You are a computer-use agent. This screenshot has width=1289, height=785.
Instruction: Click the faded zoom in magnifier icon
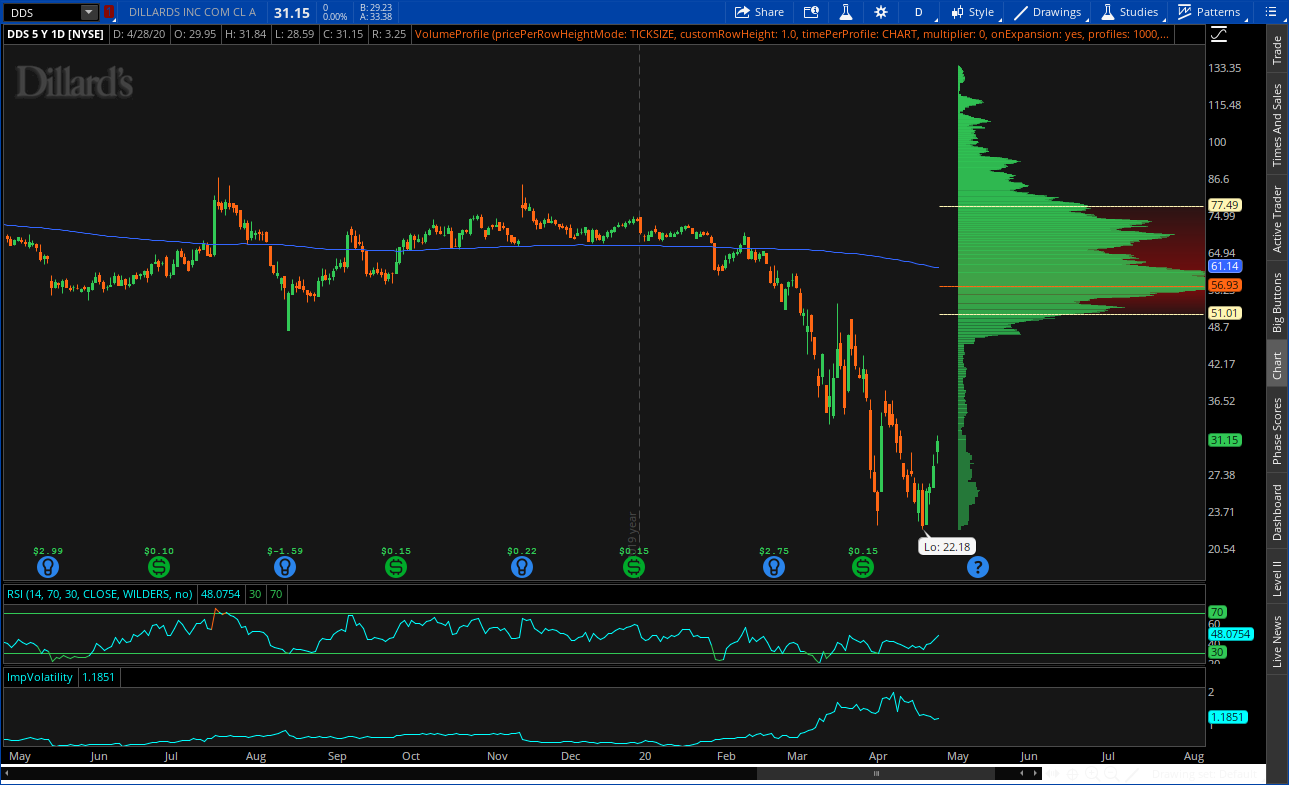click(1094, 773)
